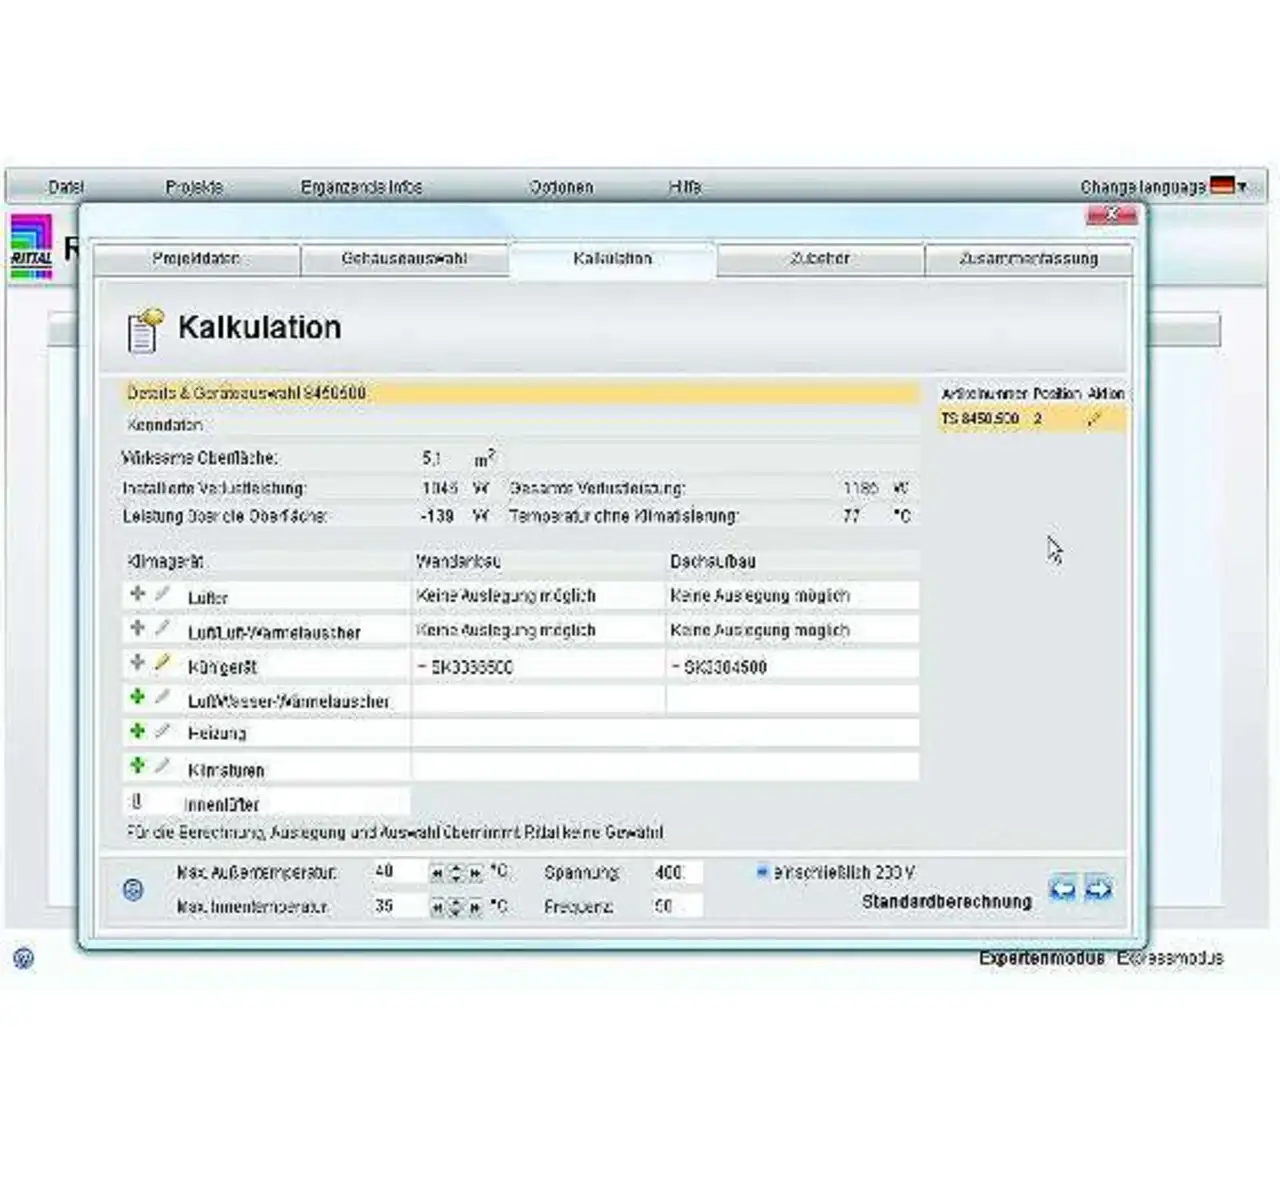Open the Projekte menu
This screenshot has height=1190, width=1280.
tap(194, 187)
